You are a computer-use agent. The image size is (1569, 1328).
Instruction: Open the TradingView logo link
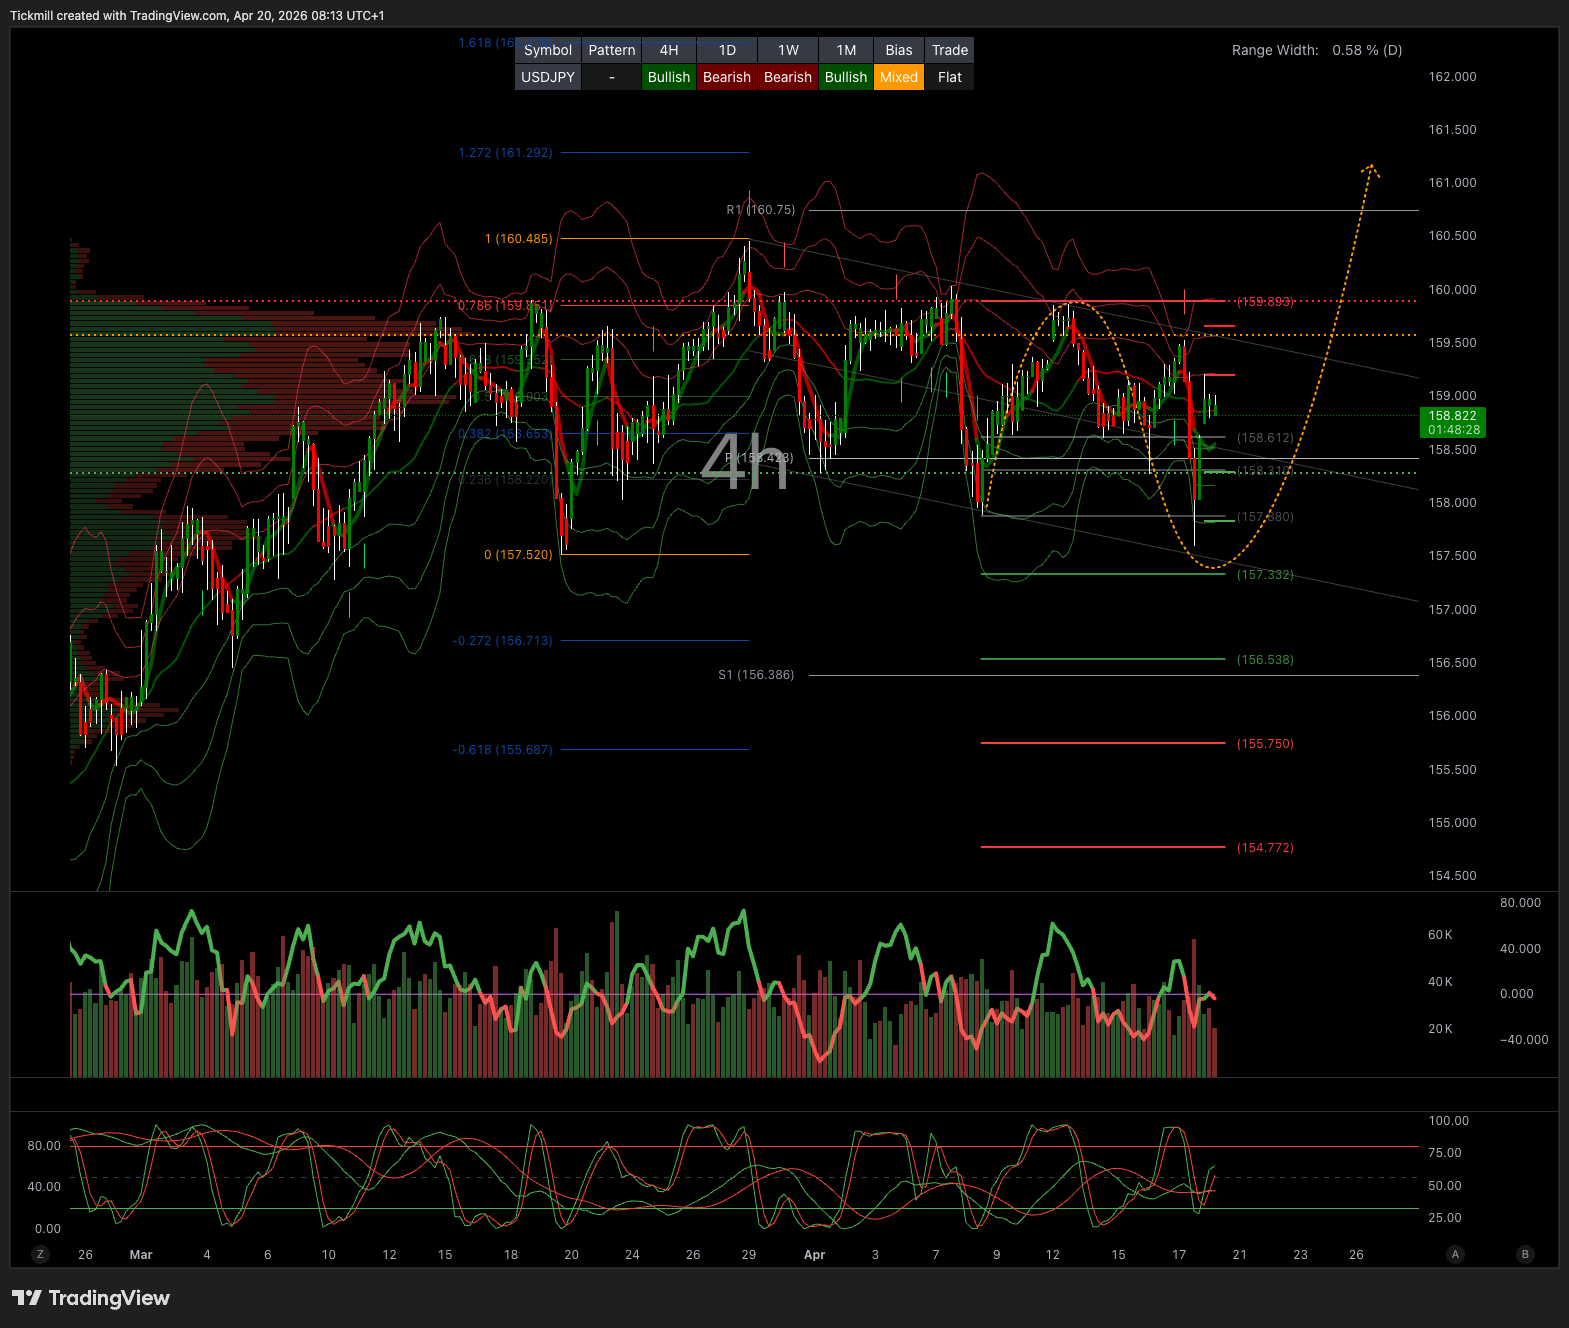(x=91, y=1298)
